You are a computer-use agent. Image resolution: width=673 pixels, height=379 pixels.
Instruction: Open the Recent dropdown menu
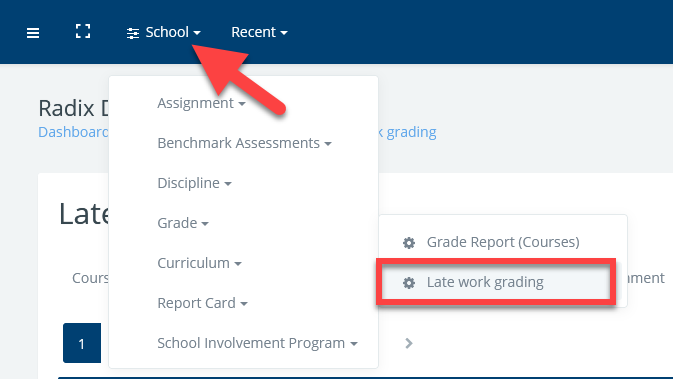pyautogui.click(x=259, y=32)
